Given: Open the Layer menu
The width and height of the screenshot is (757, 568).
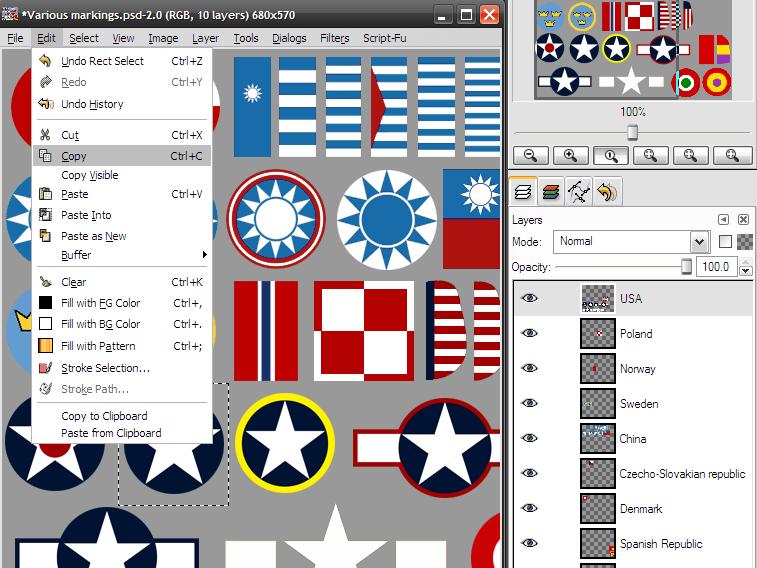Looking at the screenshot, I should [x=205, y=38].
